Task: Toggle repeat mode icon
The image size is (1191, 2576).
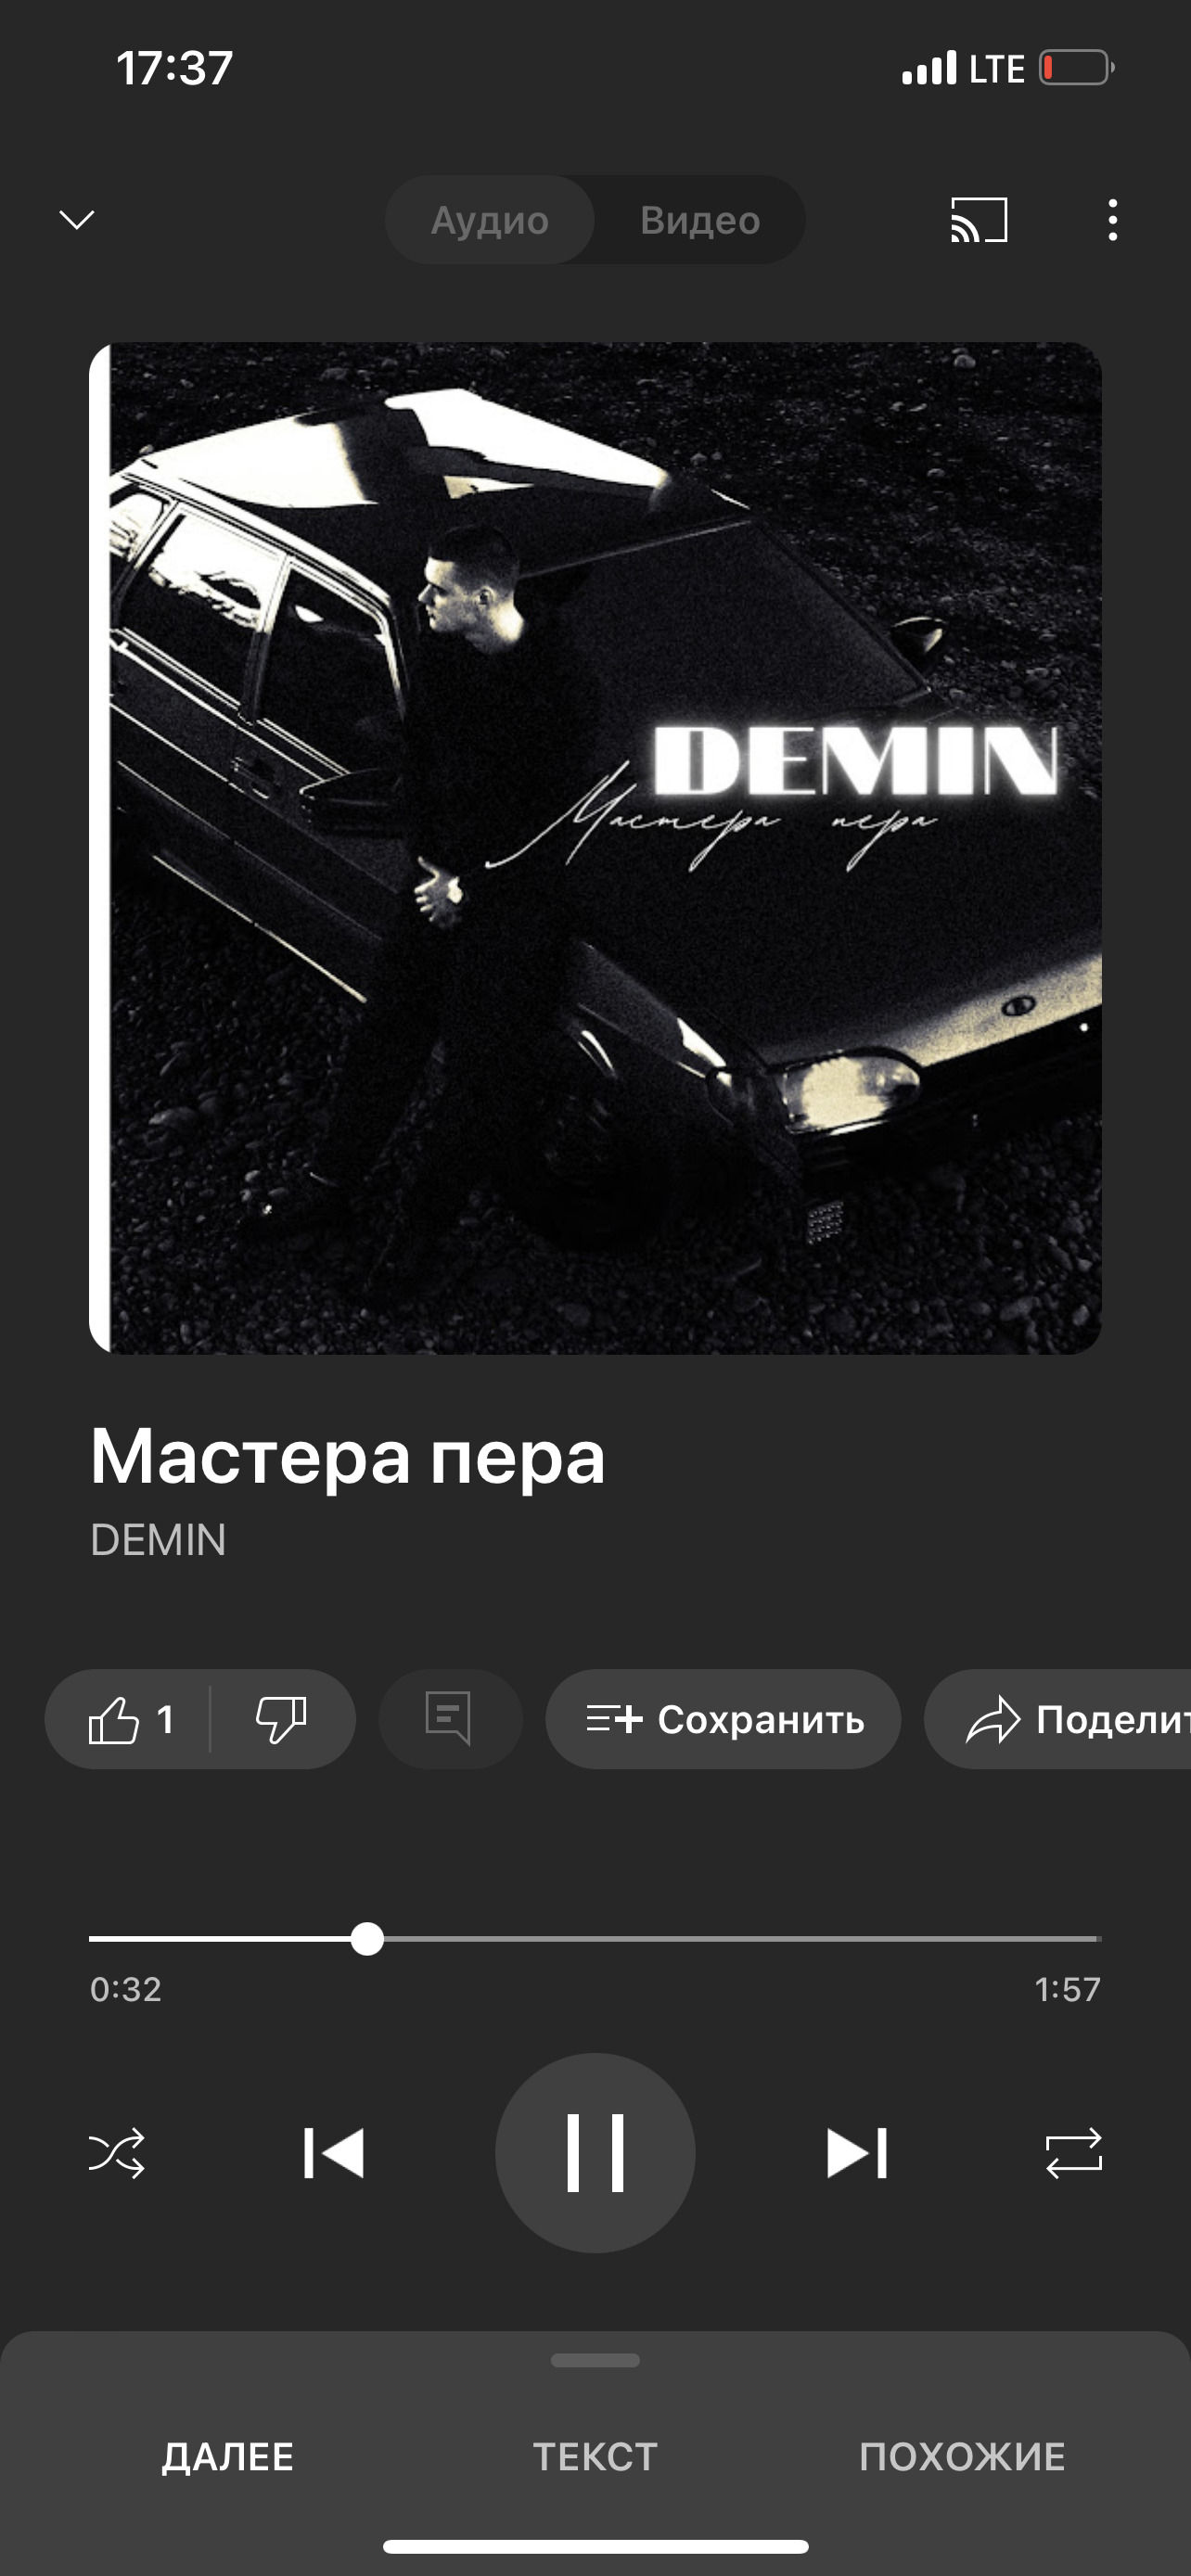Action: 1073,2152
